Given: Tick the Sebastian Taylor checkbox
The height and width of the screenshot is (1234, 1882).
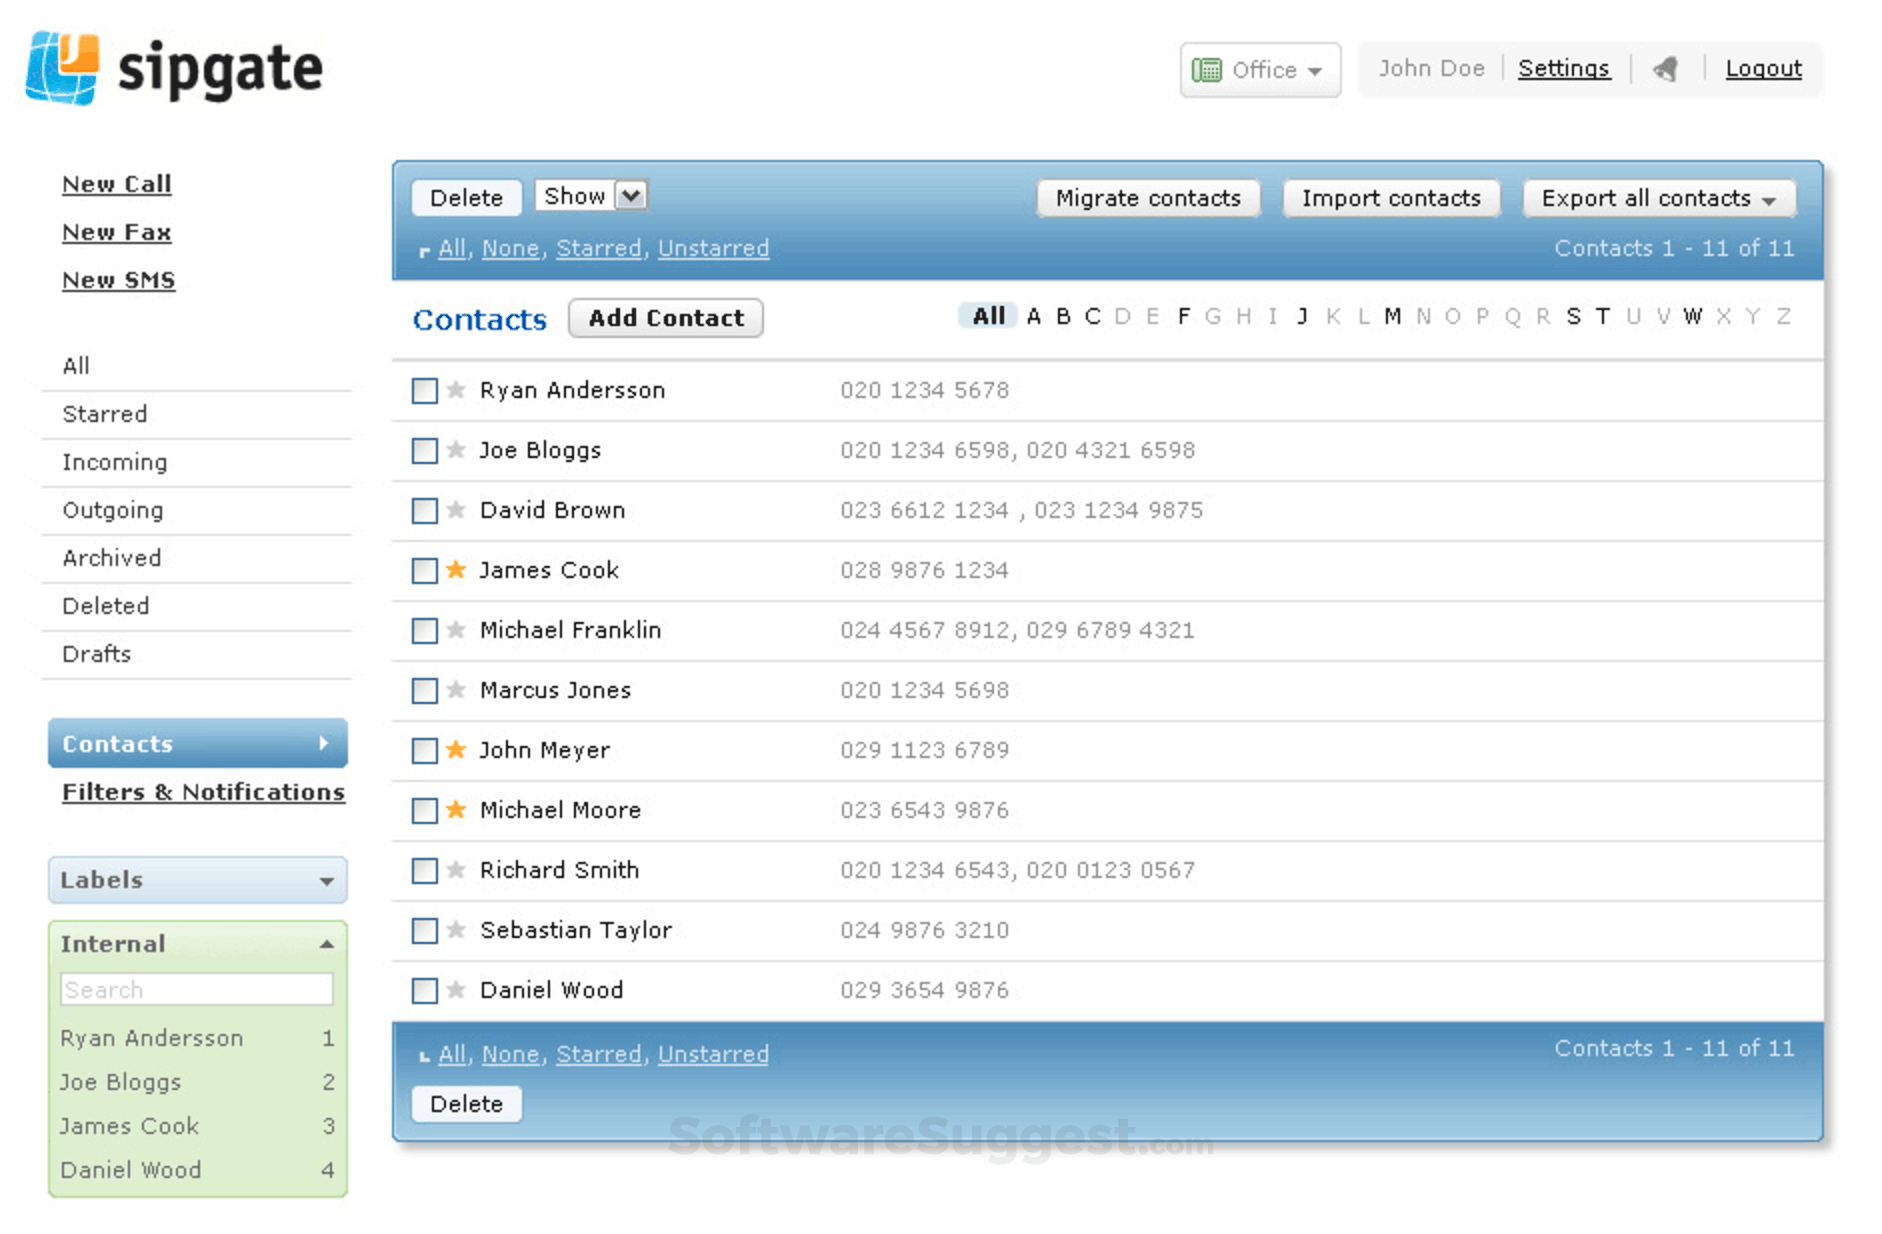Looking at the screenshot, I should (x=425, y=931).
